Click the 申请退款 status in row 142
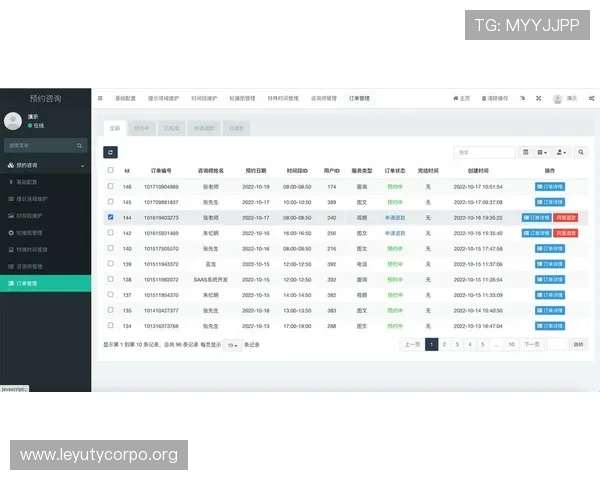 [x=395, y=233]
